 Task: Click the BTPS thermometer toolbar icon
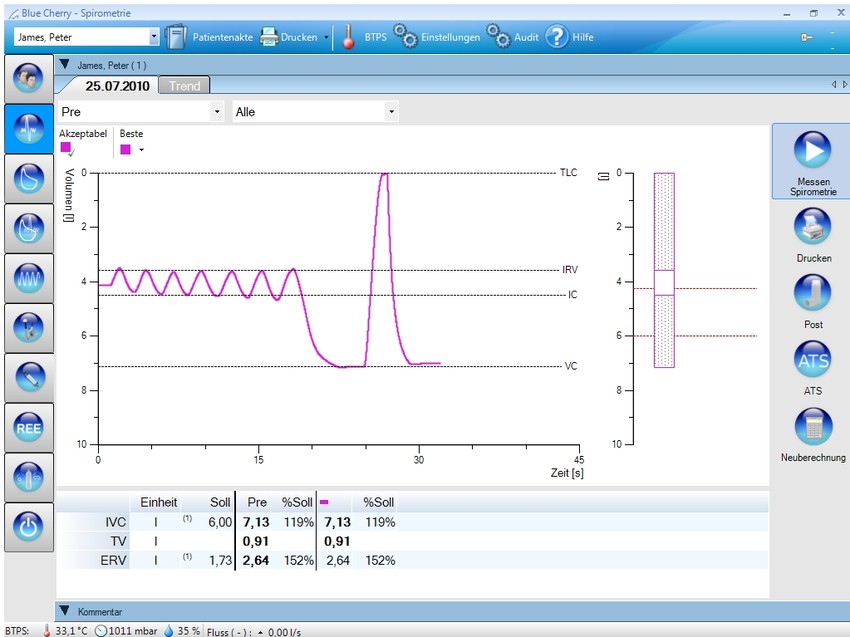348,37
